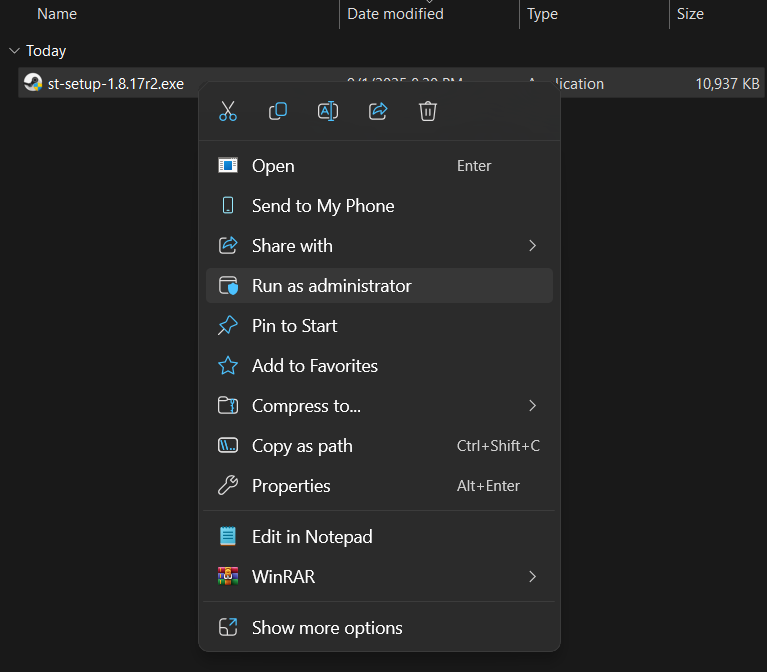Image resolution: width=767 pixels, height=672 pixels.
Task: Choose Copy as path
Action: [x=379, y=446]
